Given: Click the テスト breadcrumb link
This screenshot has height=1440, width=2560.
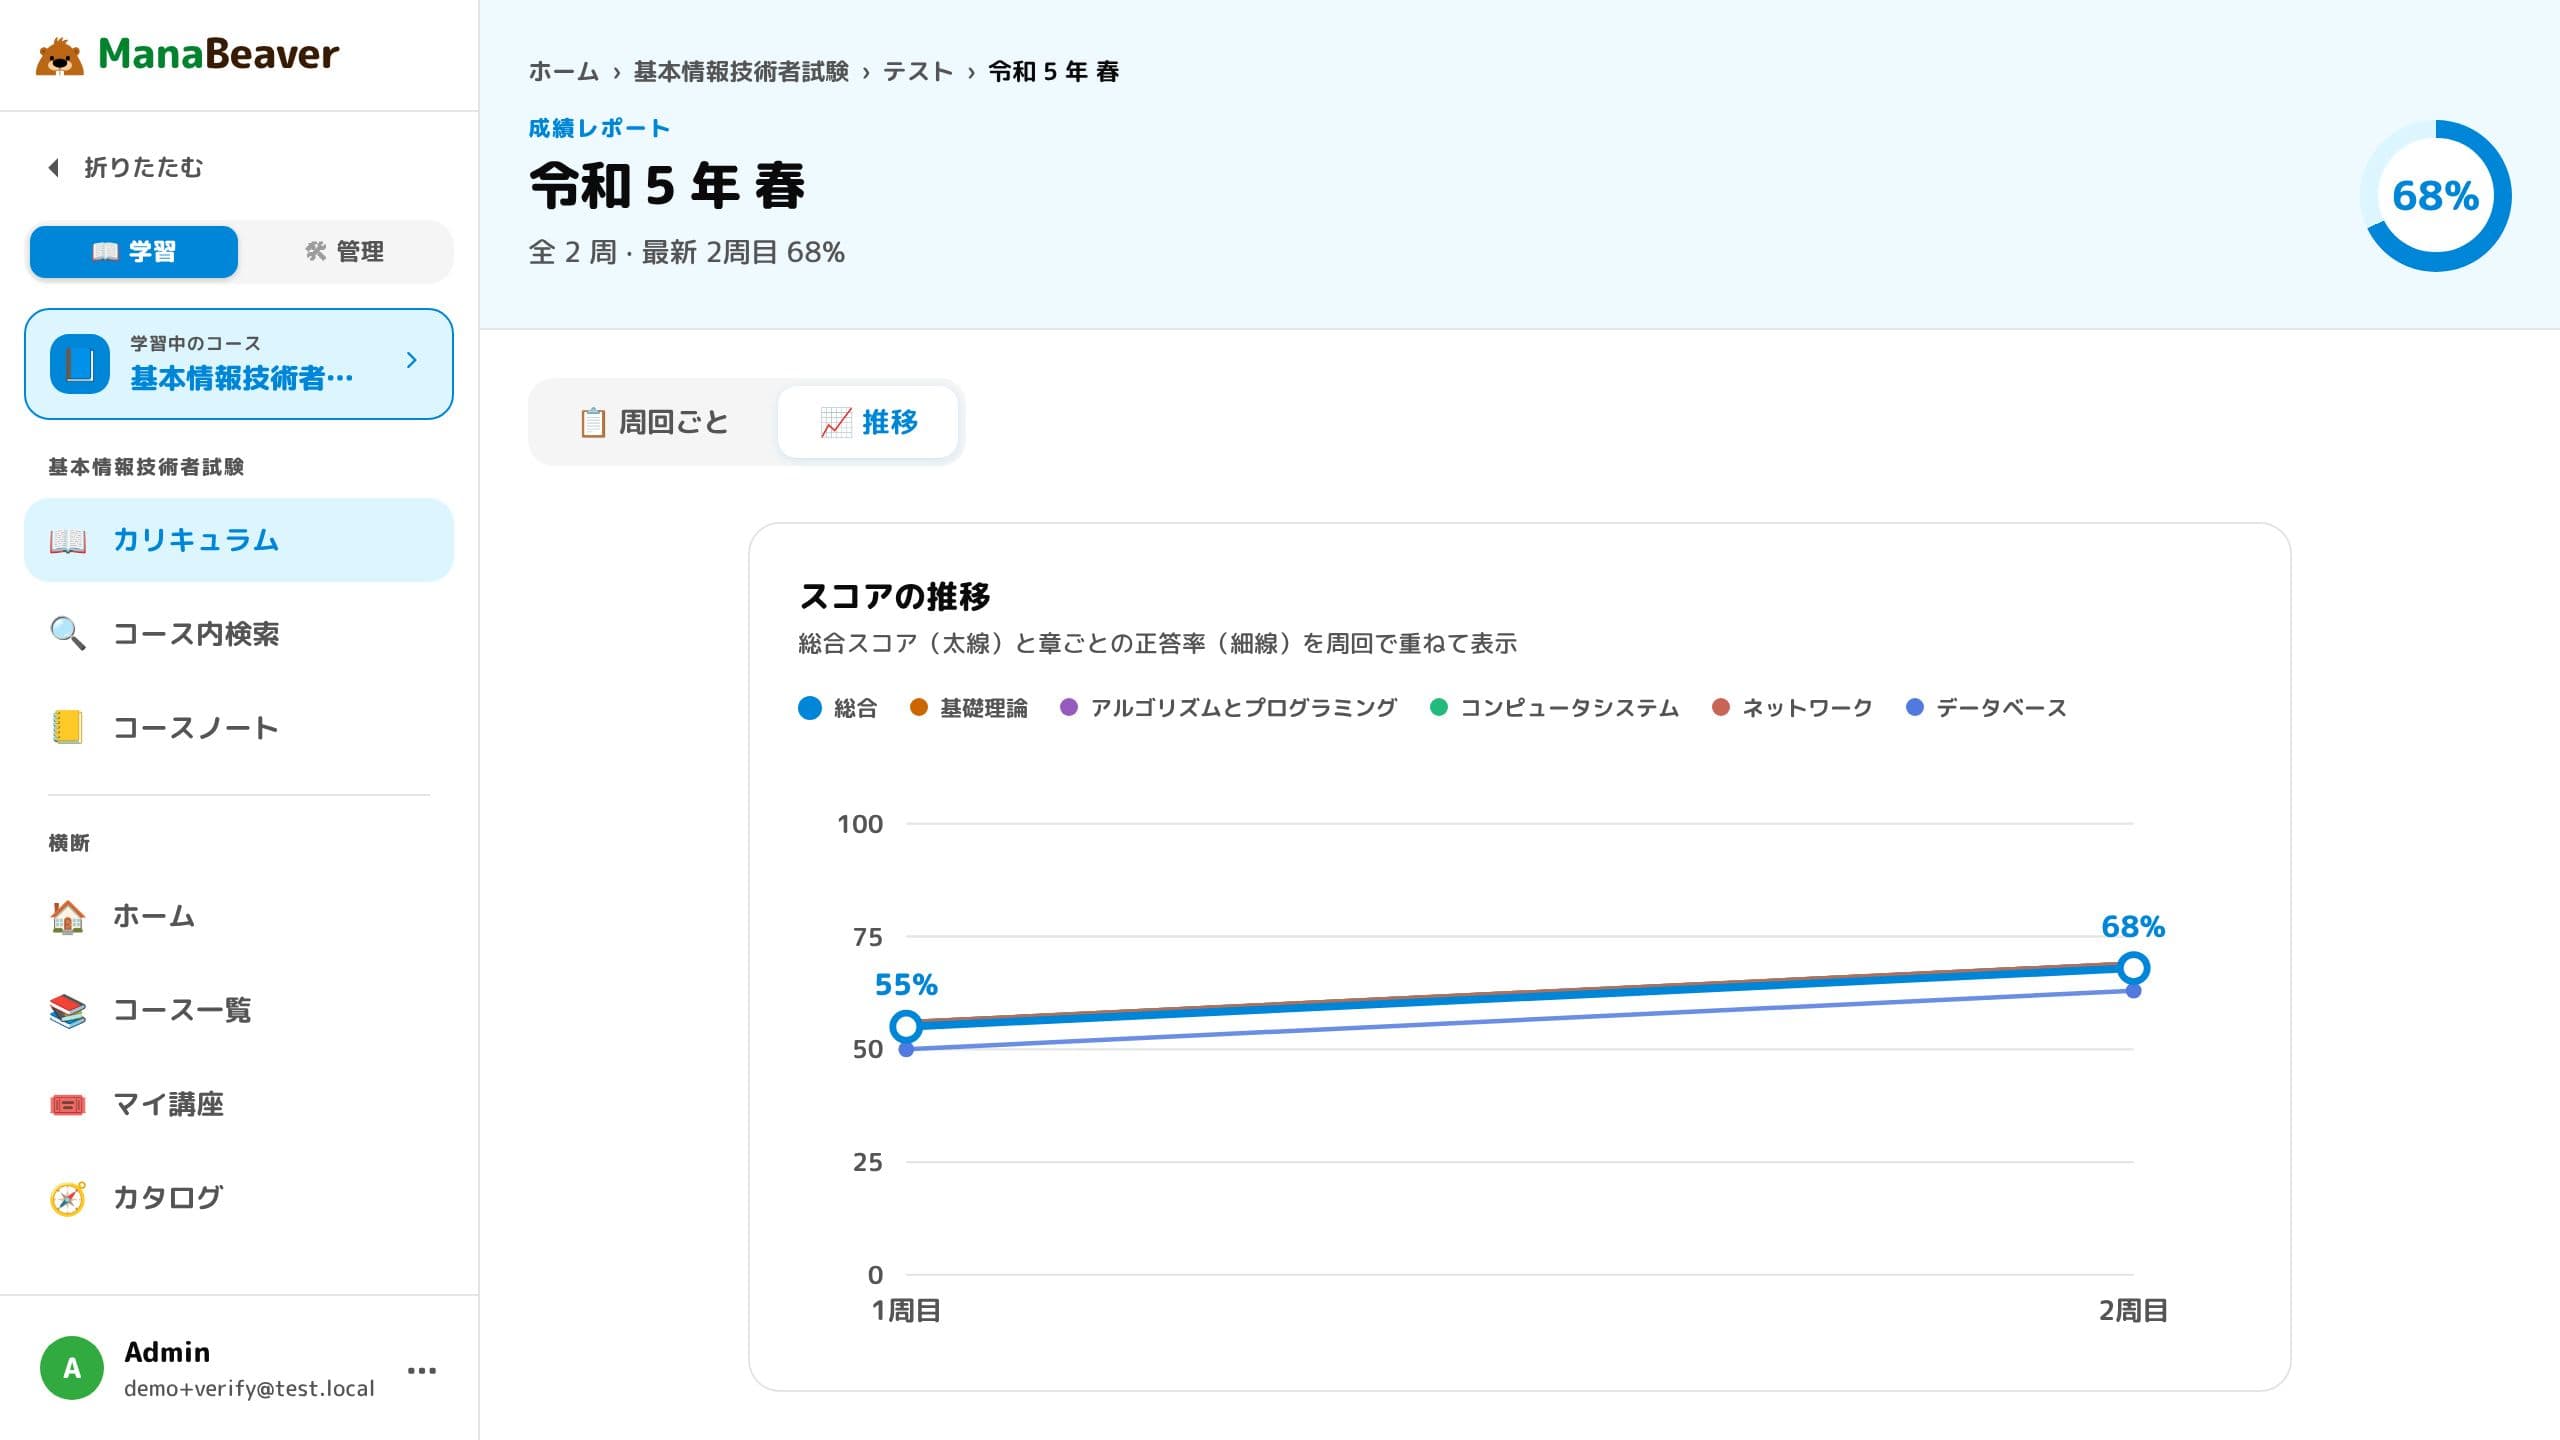Looking at the screenshot, I should 918,72.
